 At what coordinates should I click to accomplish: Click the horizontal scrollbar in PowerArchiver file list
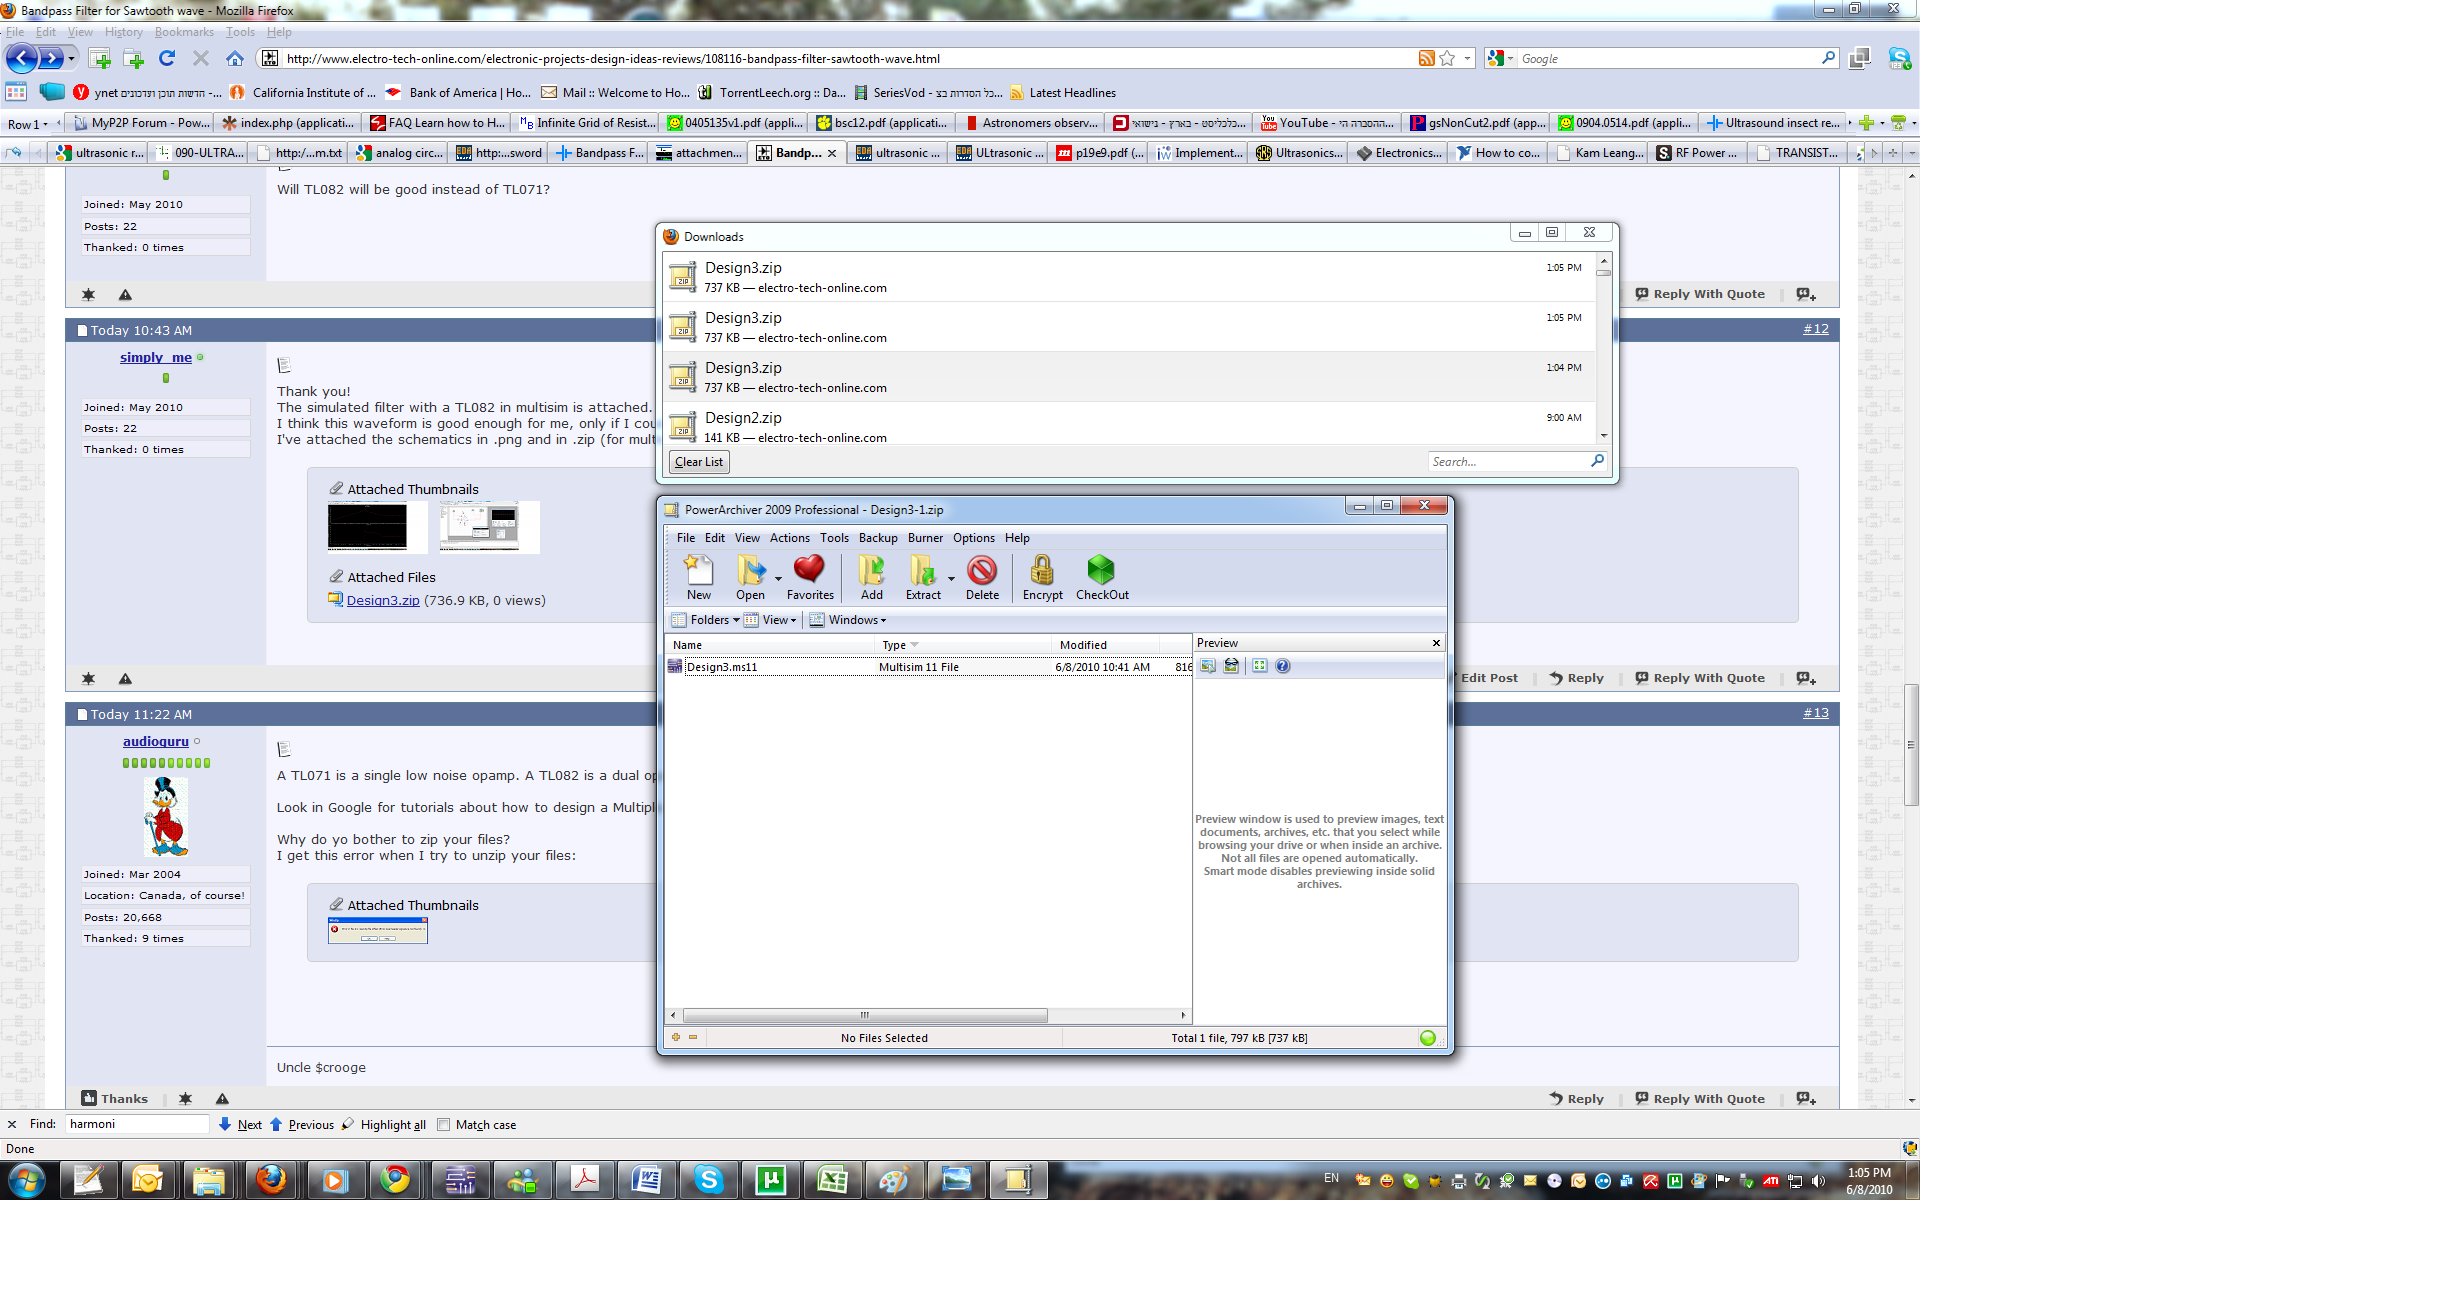click(x=864, y=1015)
